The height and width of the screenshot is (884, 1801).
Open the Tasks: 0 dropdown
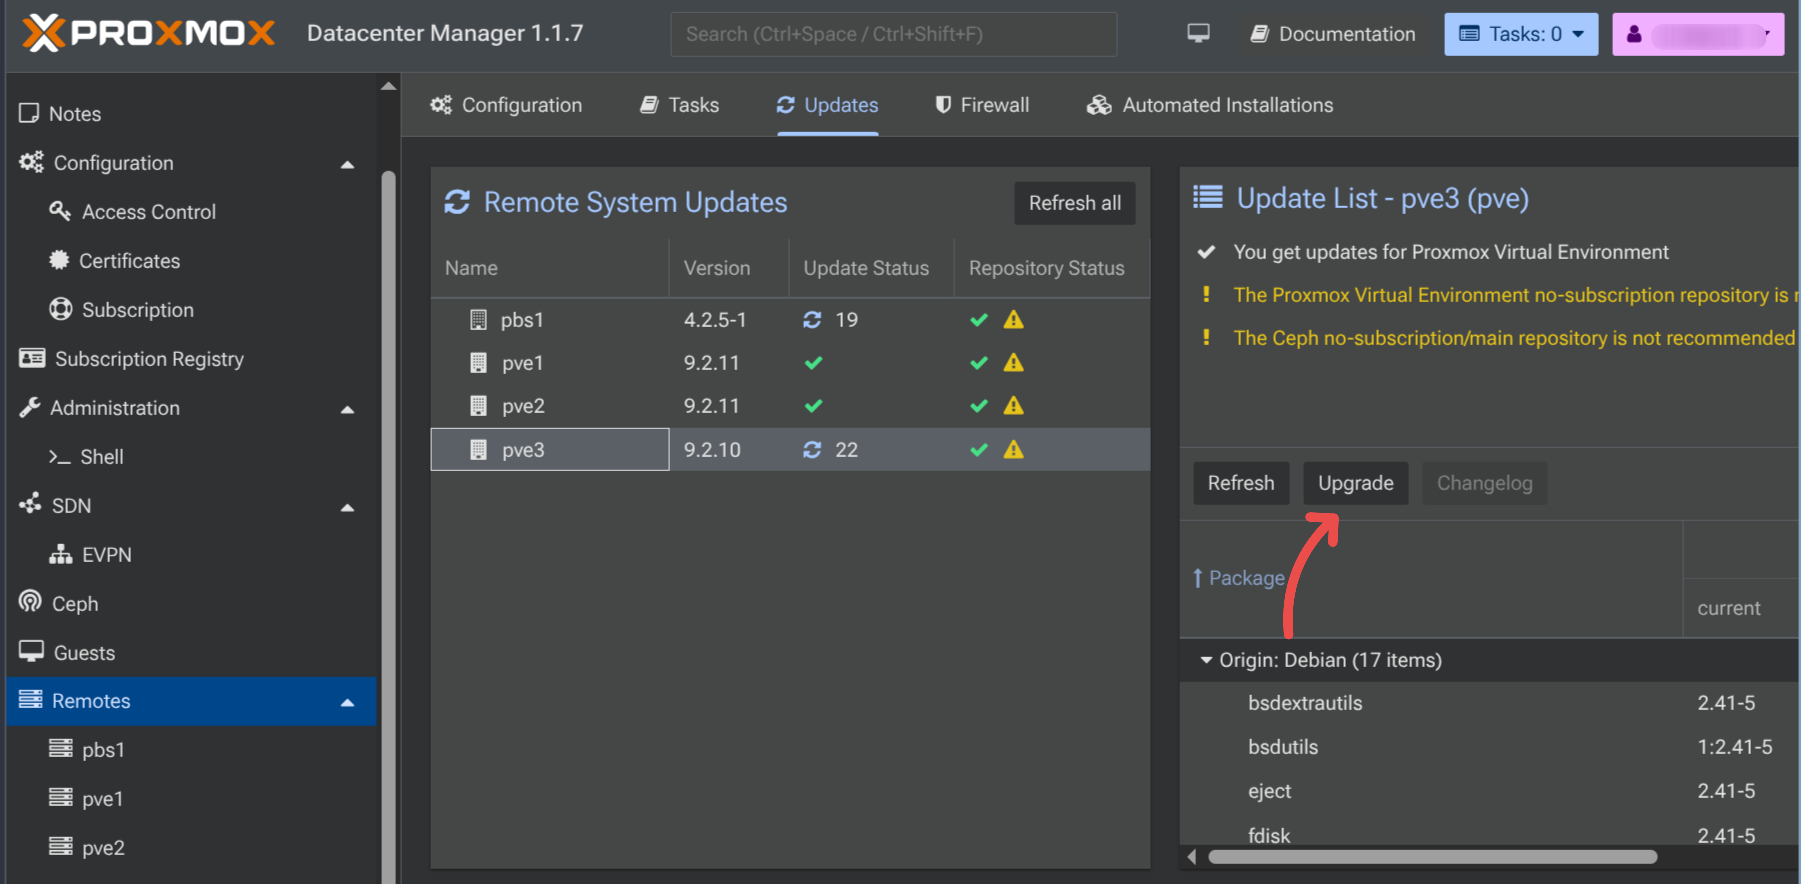click(1521, 34)
